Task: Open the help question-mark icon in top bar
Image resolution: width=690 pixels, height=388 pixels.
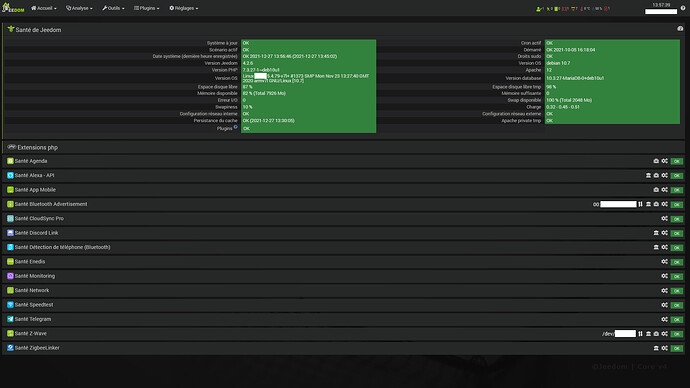Action: pos(683,8)
